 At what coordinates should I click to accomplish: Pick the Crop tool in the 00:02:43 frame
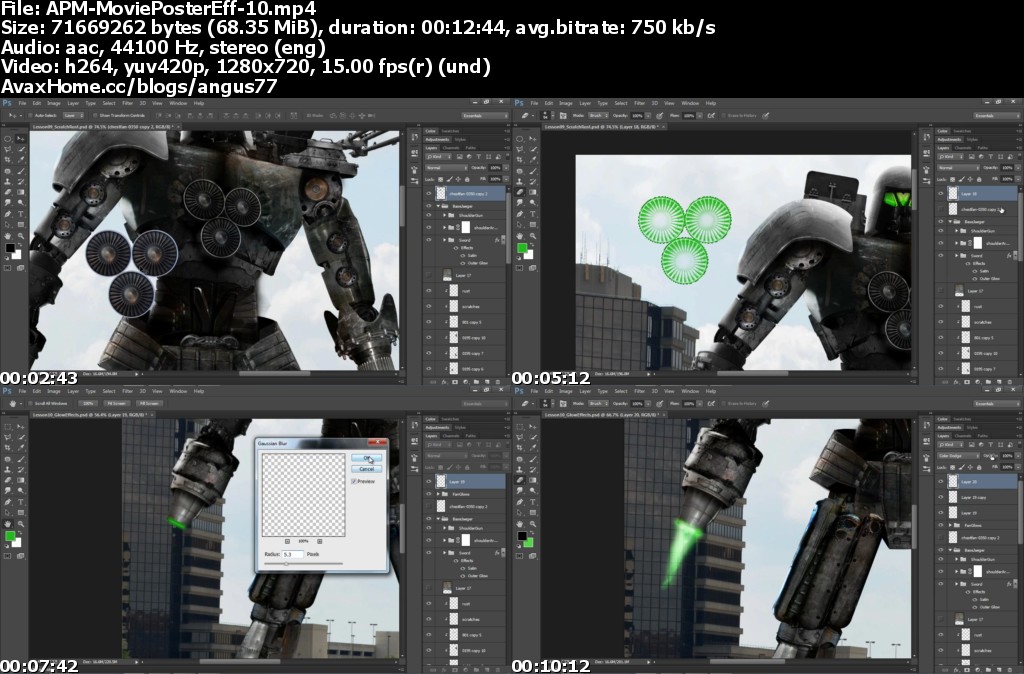pos(7,159)
